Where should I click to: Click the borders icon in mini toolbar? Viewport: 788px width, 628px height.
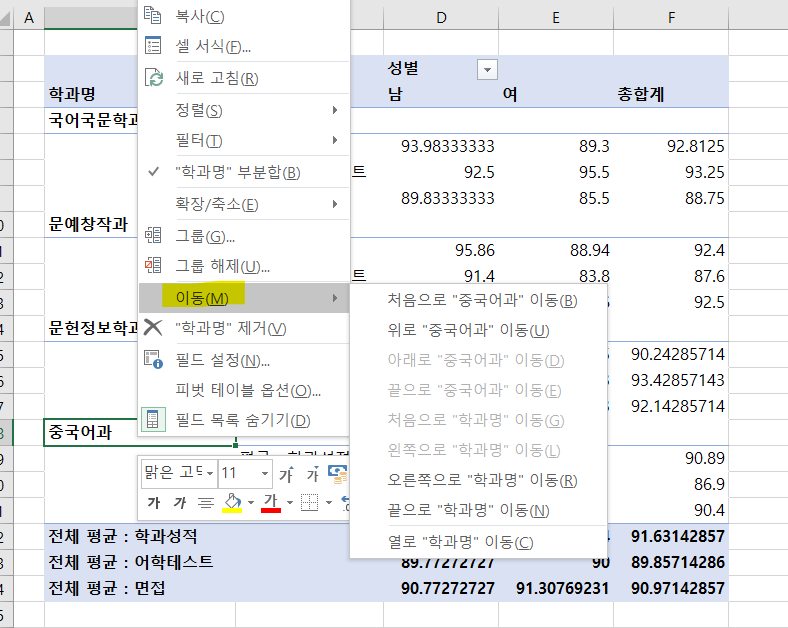310,502
